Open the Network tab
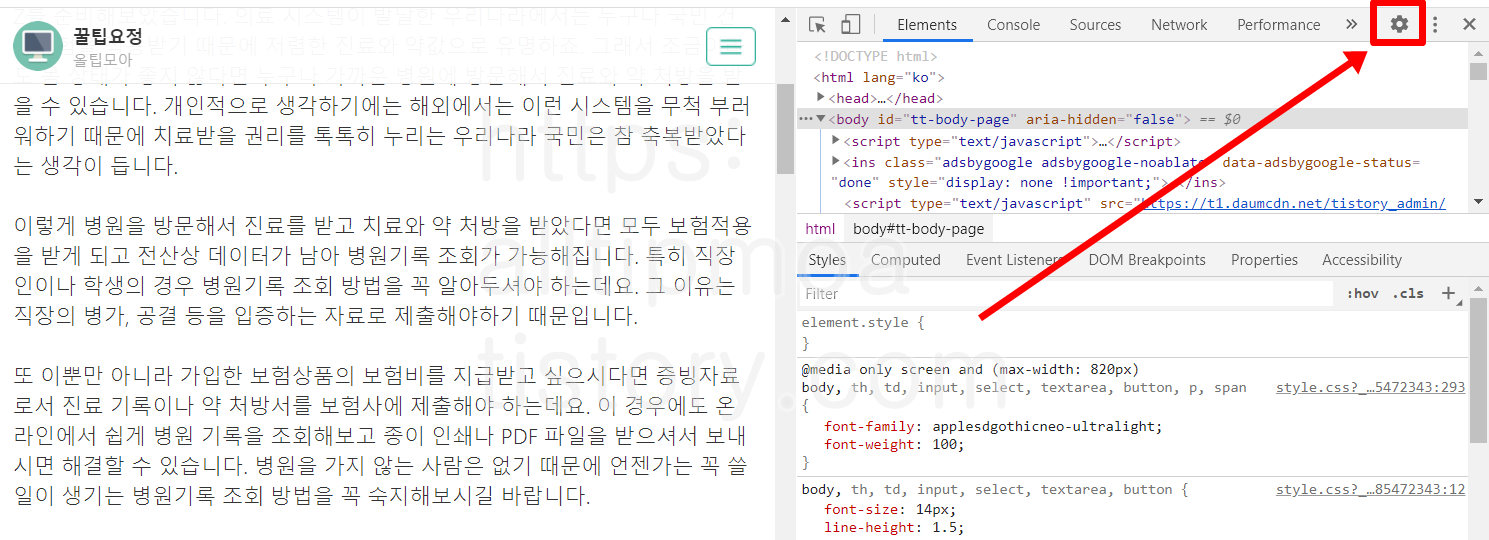 (1179, 25)
